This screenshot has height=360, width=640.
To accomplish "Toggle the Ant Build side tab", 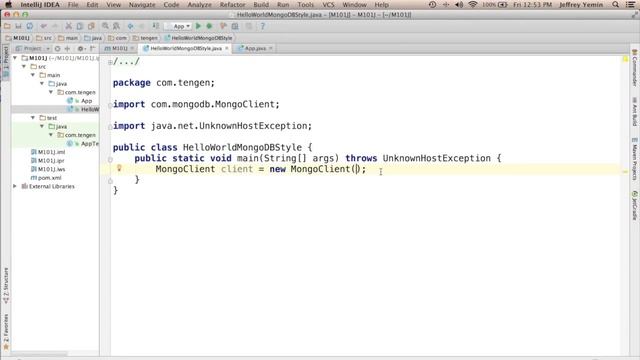I will click(634, 111).
